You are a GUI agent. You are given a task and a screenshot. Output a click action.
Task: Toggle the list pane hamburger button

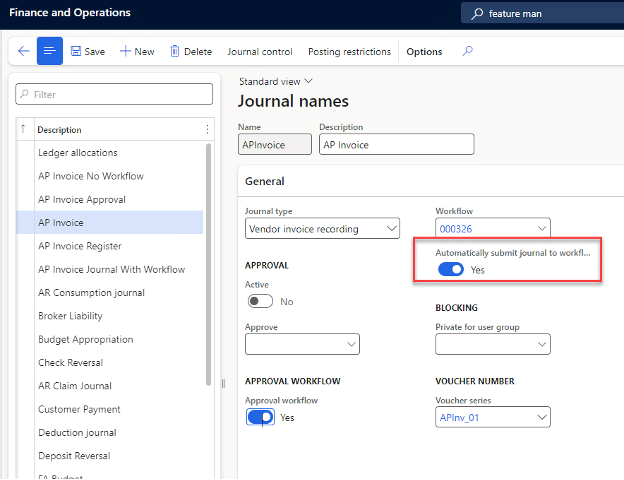tap(50, 51)
